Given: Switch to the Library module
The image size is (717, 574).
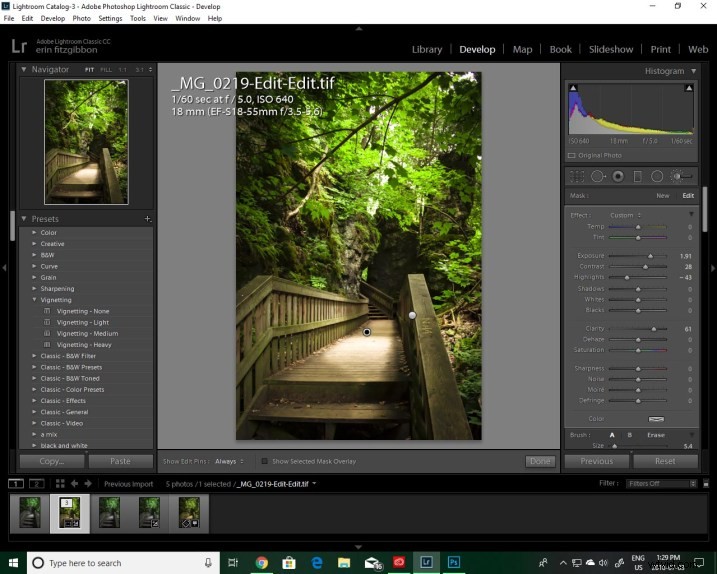Looking at the screenshot, I should coord(427,49).
